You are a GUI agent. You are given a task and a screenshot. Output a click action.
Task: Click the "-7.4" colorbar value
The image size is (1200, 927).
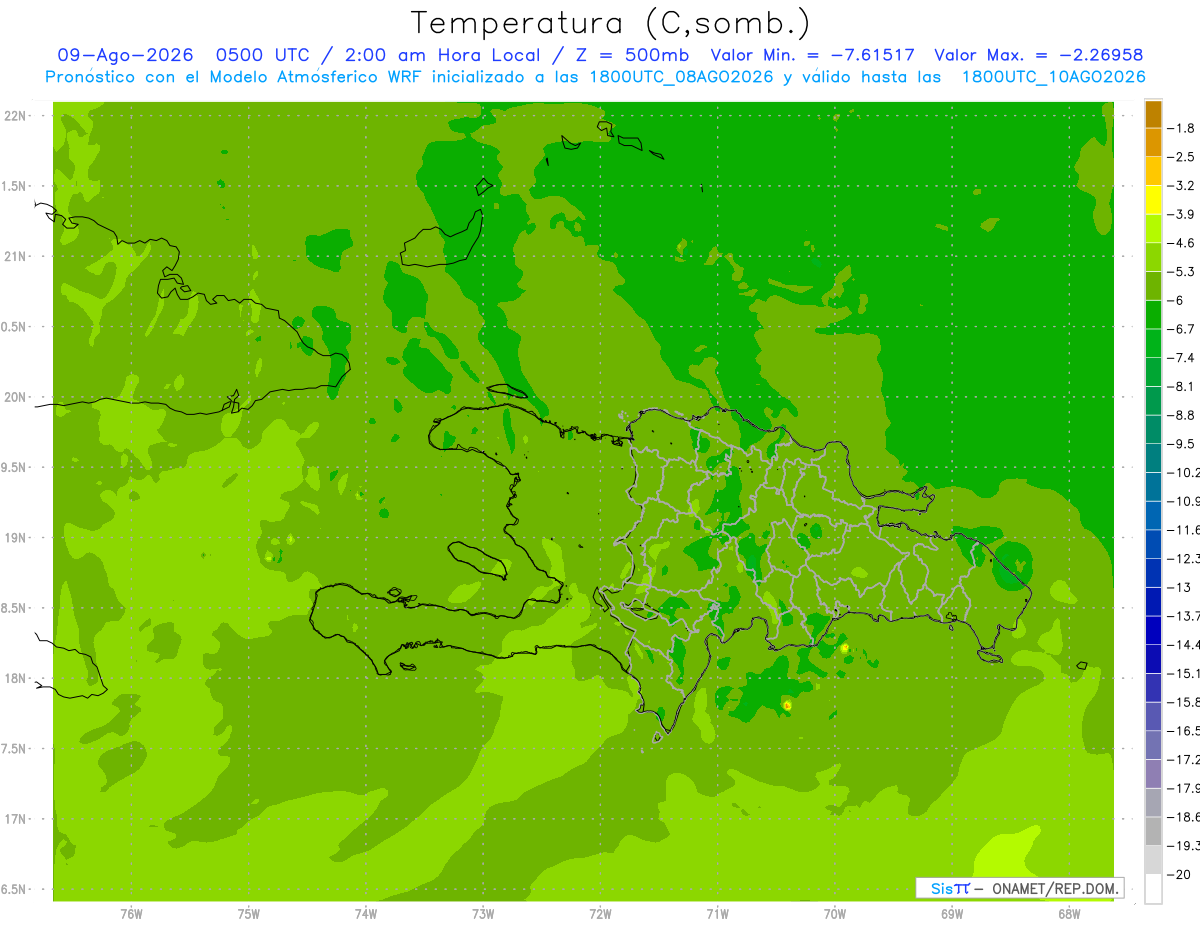click(x=1181, y=358)
